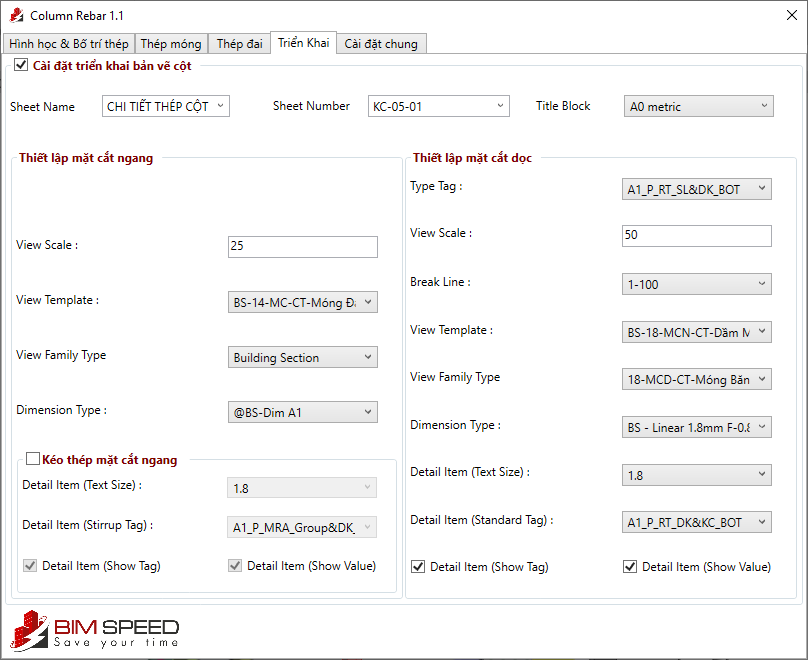Select the Cài đặt chung tab
The width and height of the screenshot is (808, 660).
381,43
